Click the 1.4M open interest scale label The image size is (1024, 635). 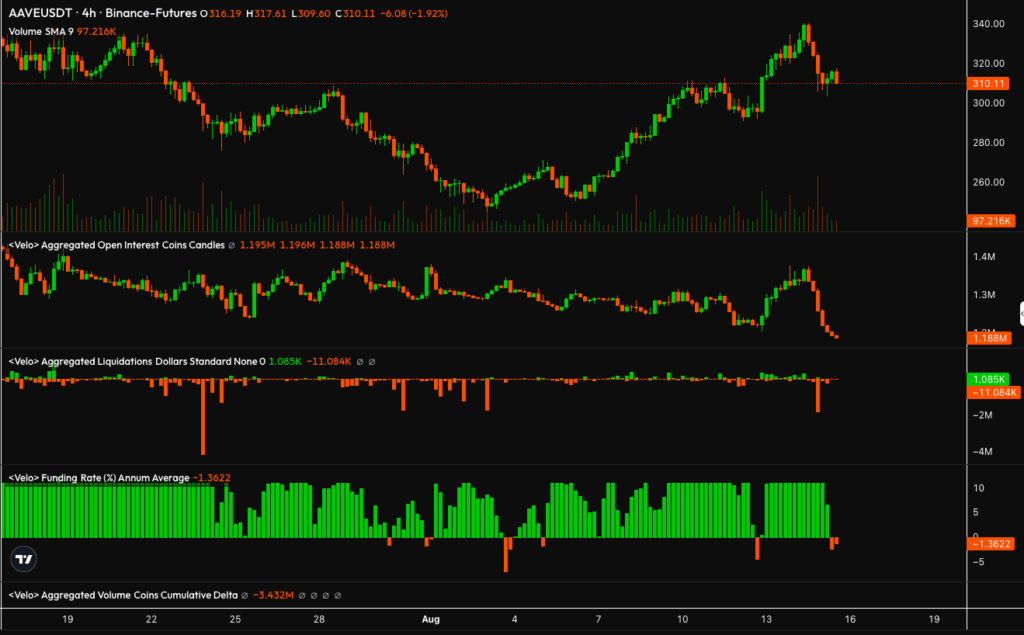click(984, 257)
